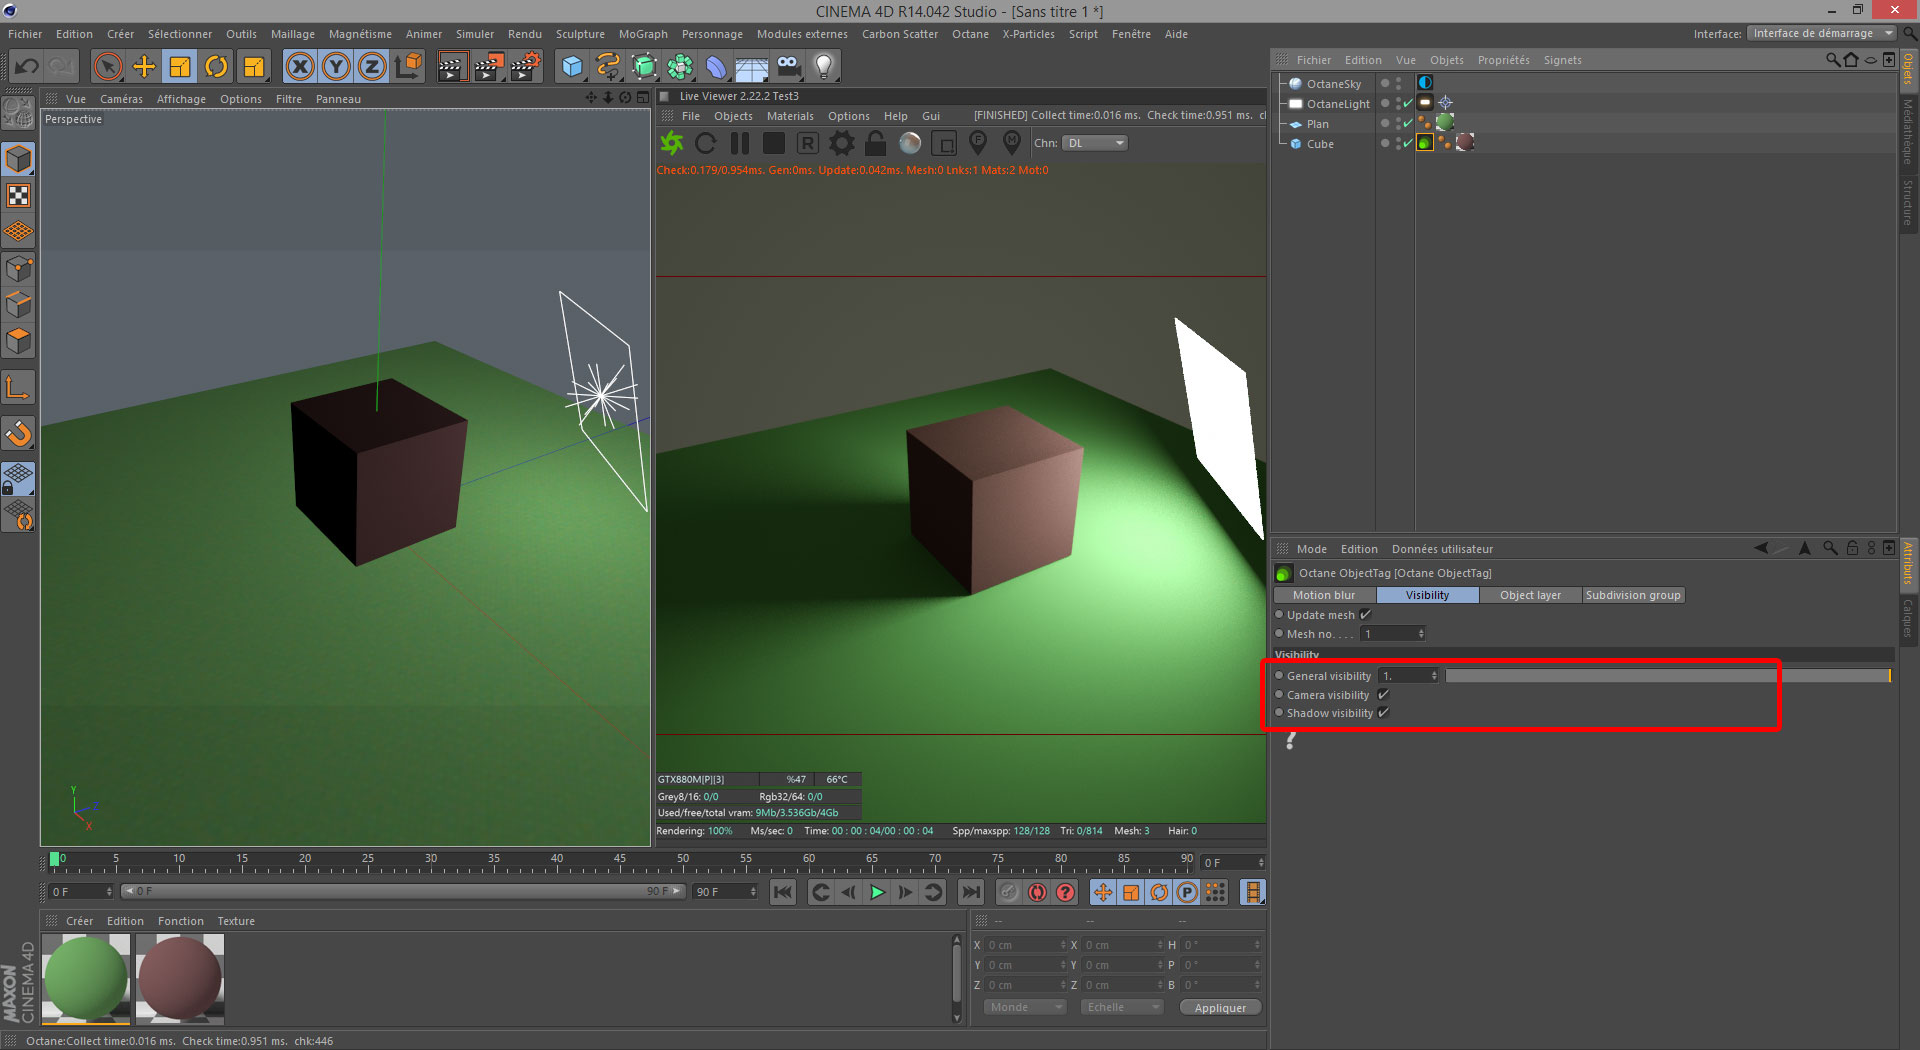Click the Appliquer button
The width and height of the screenshot is (1920, 1050).
click(x=1220, y=1007)
